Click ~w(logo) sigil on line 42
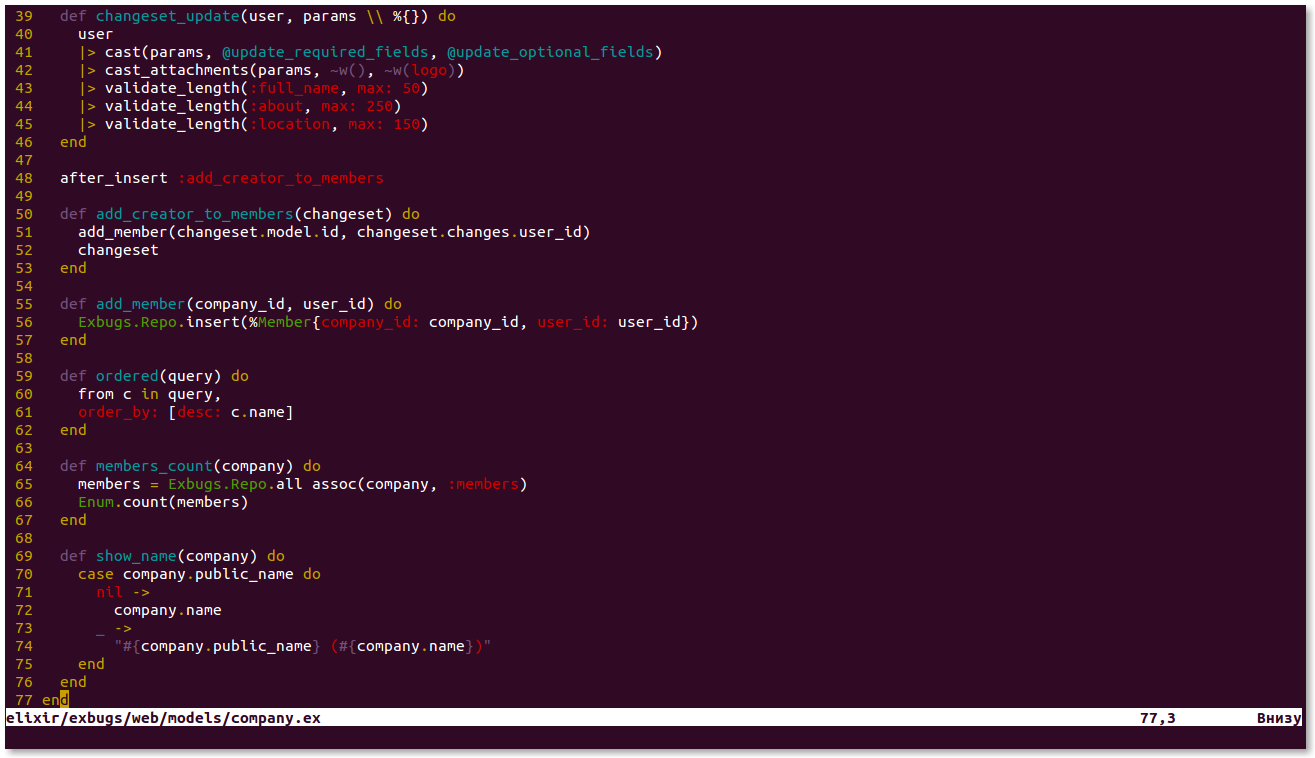1315x758 pixels. pos(420,70)
